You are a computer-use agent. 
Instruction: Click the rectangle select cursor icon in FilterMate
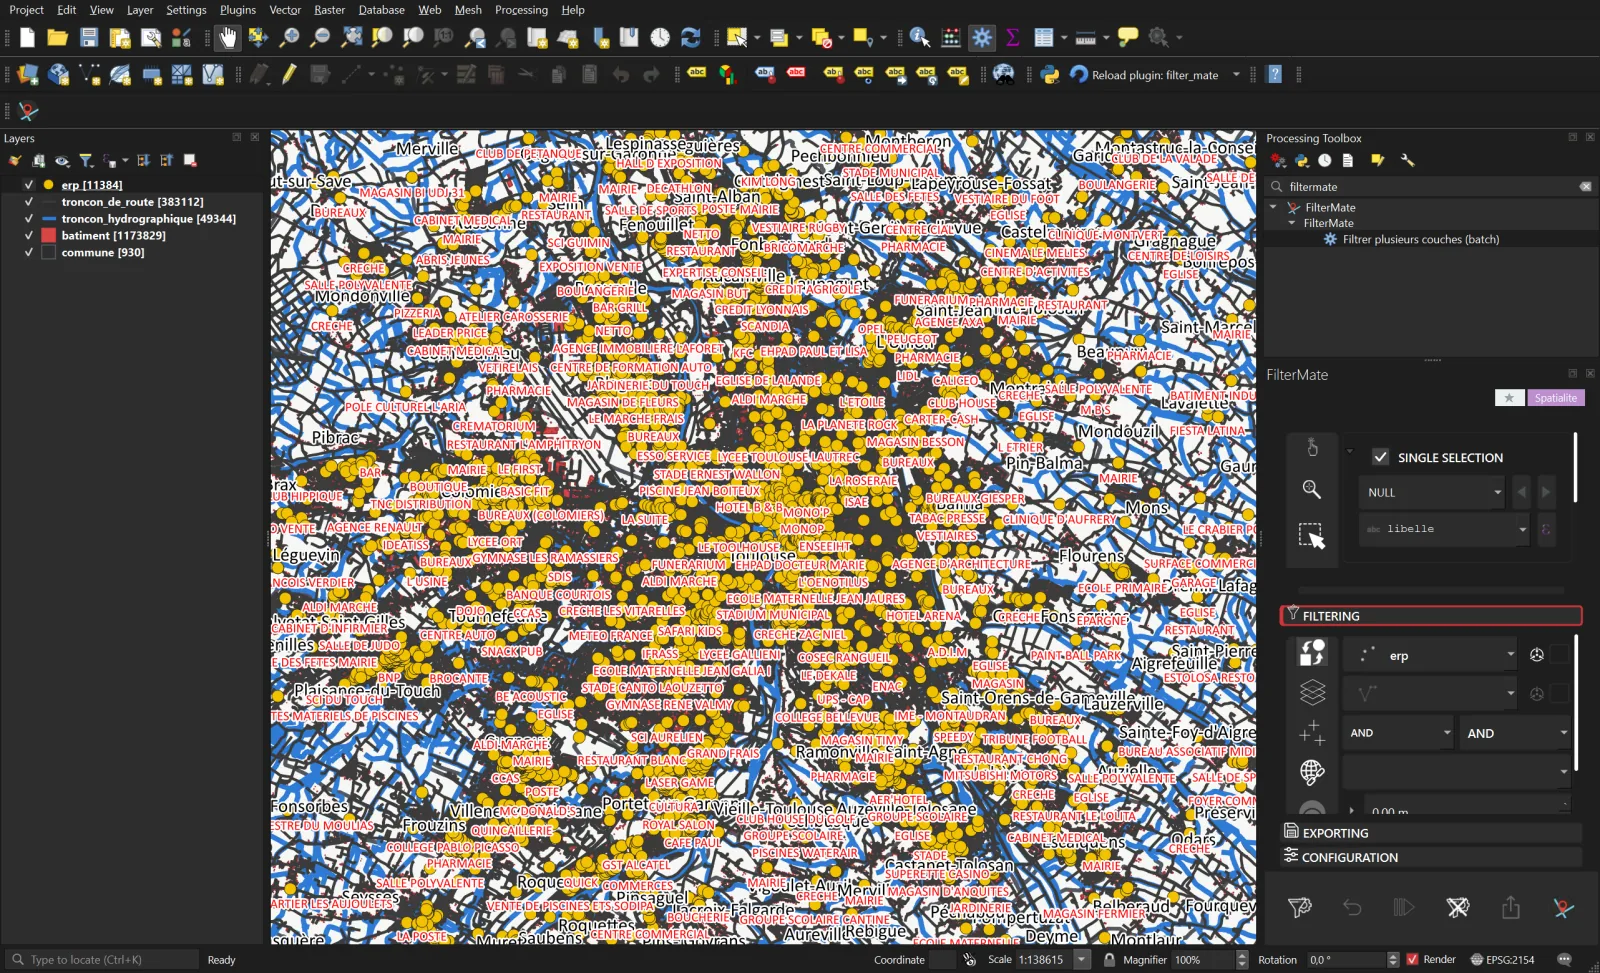click(x=1312, y=535)
